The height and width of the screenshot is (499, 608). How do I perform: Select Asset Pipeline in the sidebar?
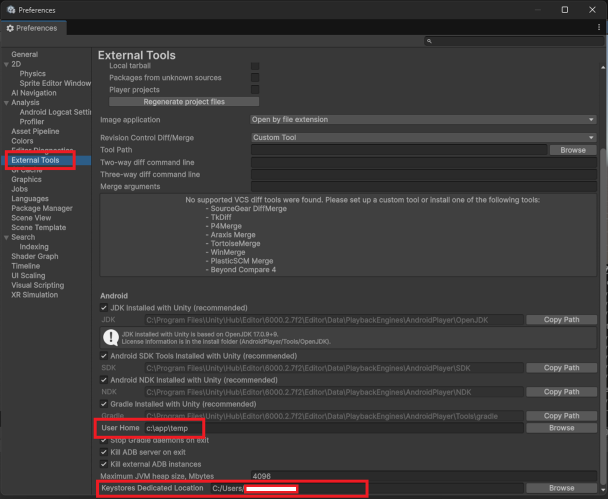tap(35, 131)
